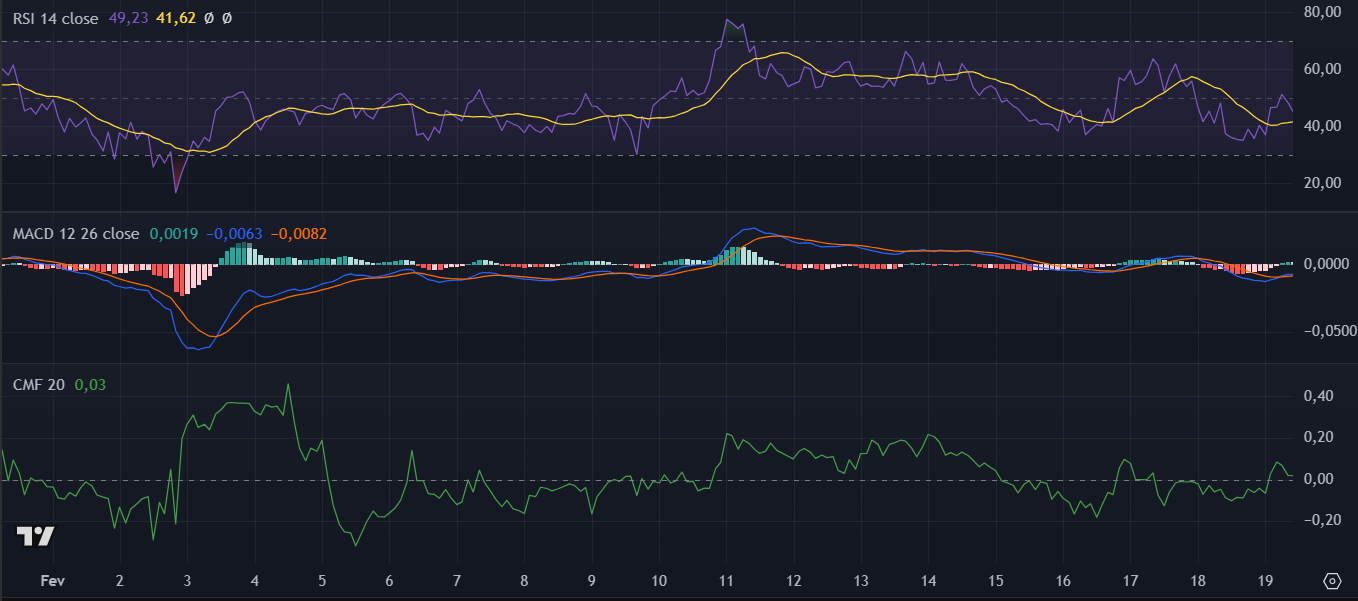Click the Fev date label on time axis

click(x=51, y=580)
